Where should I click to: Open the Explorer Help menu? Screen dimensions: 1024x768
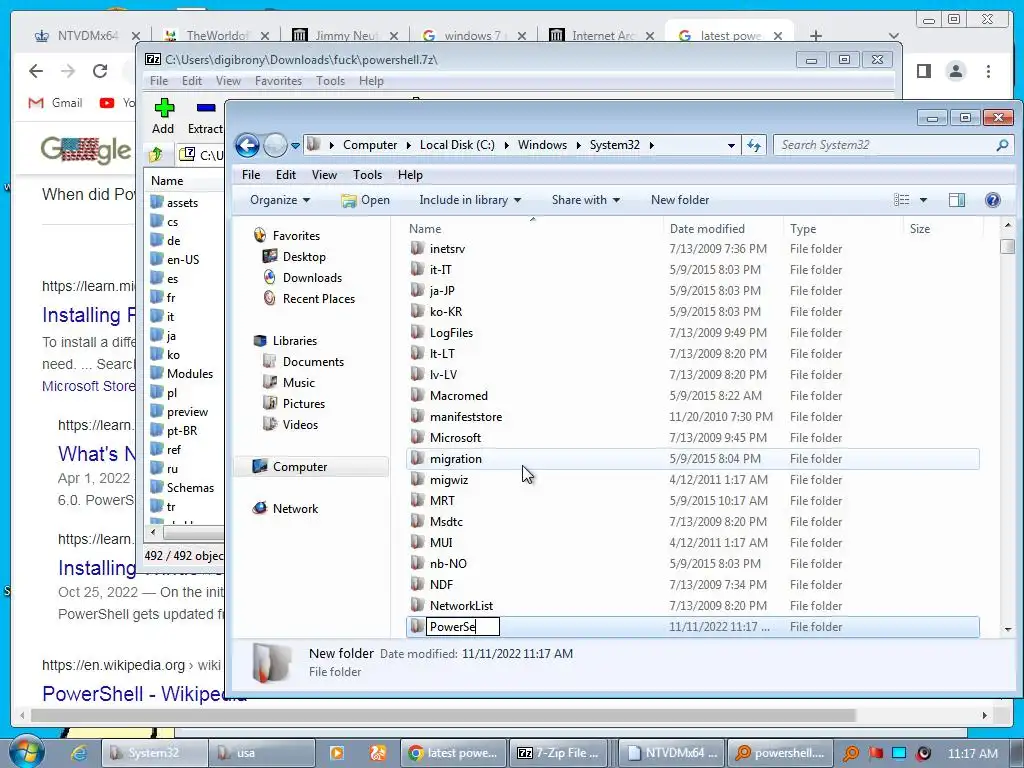point(410,175)
